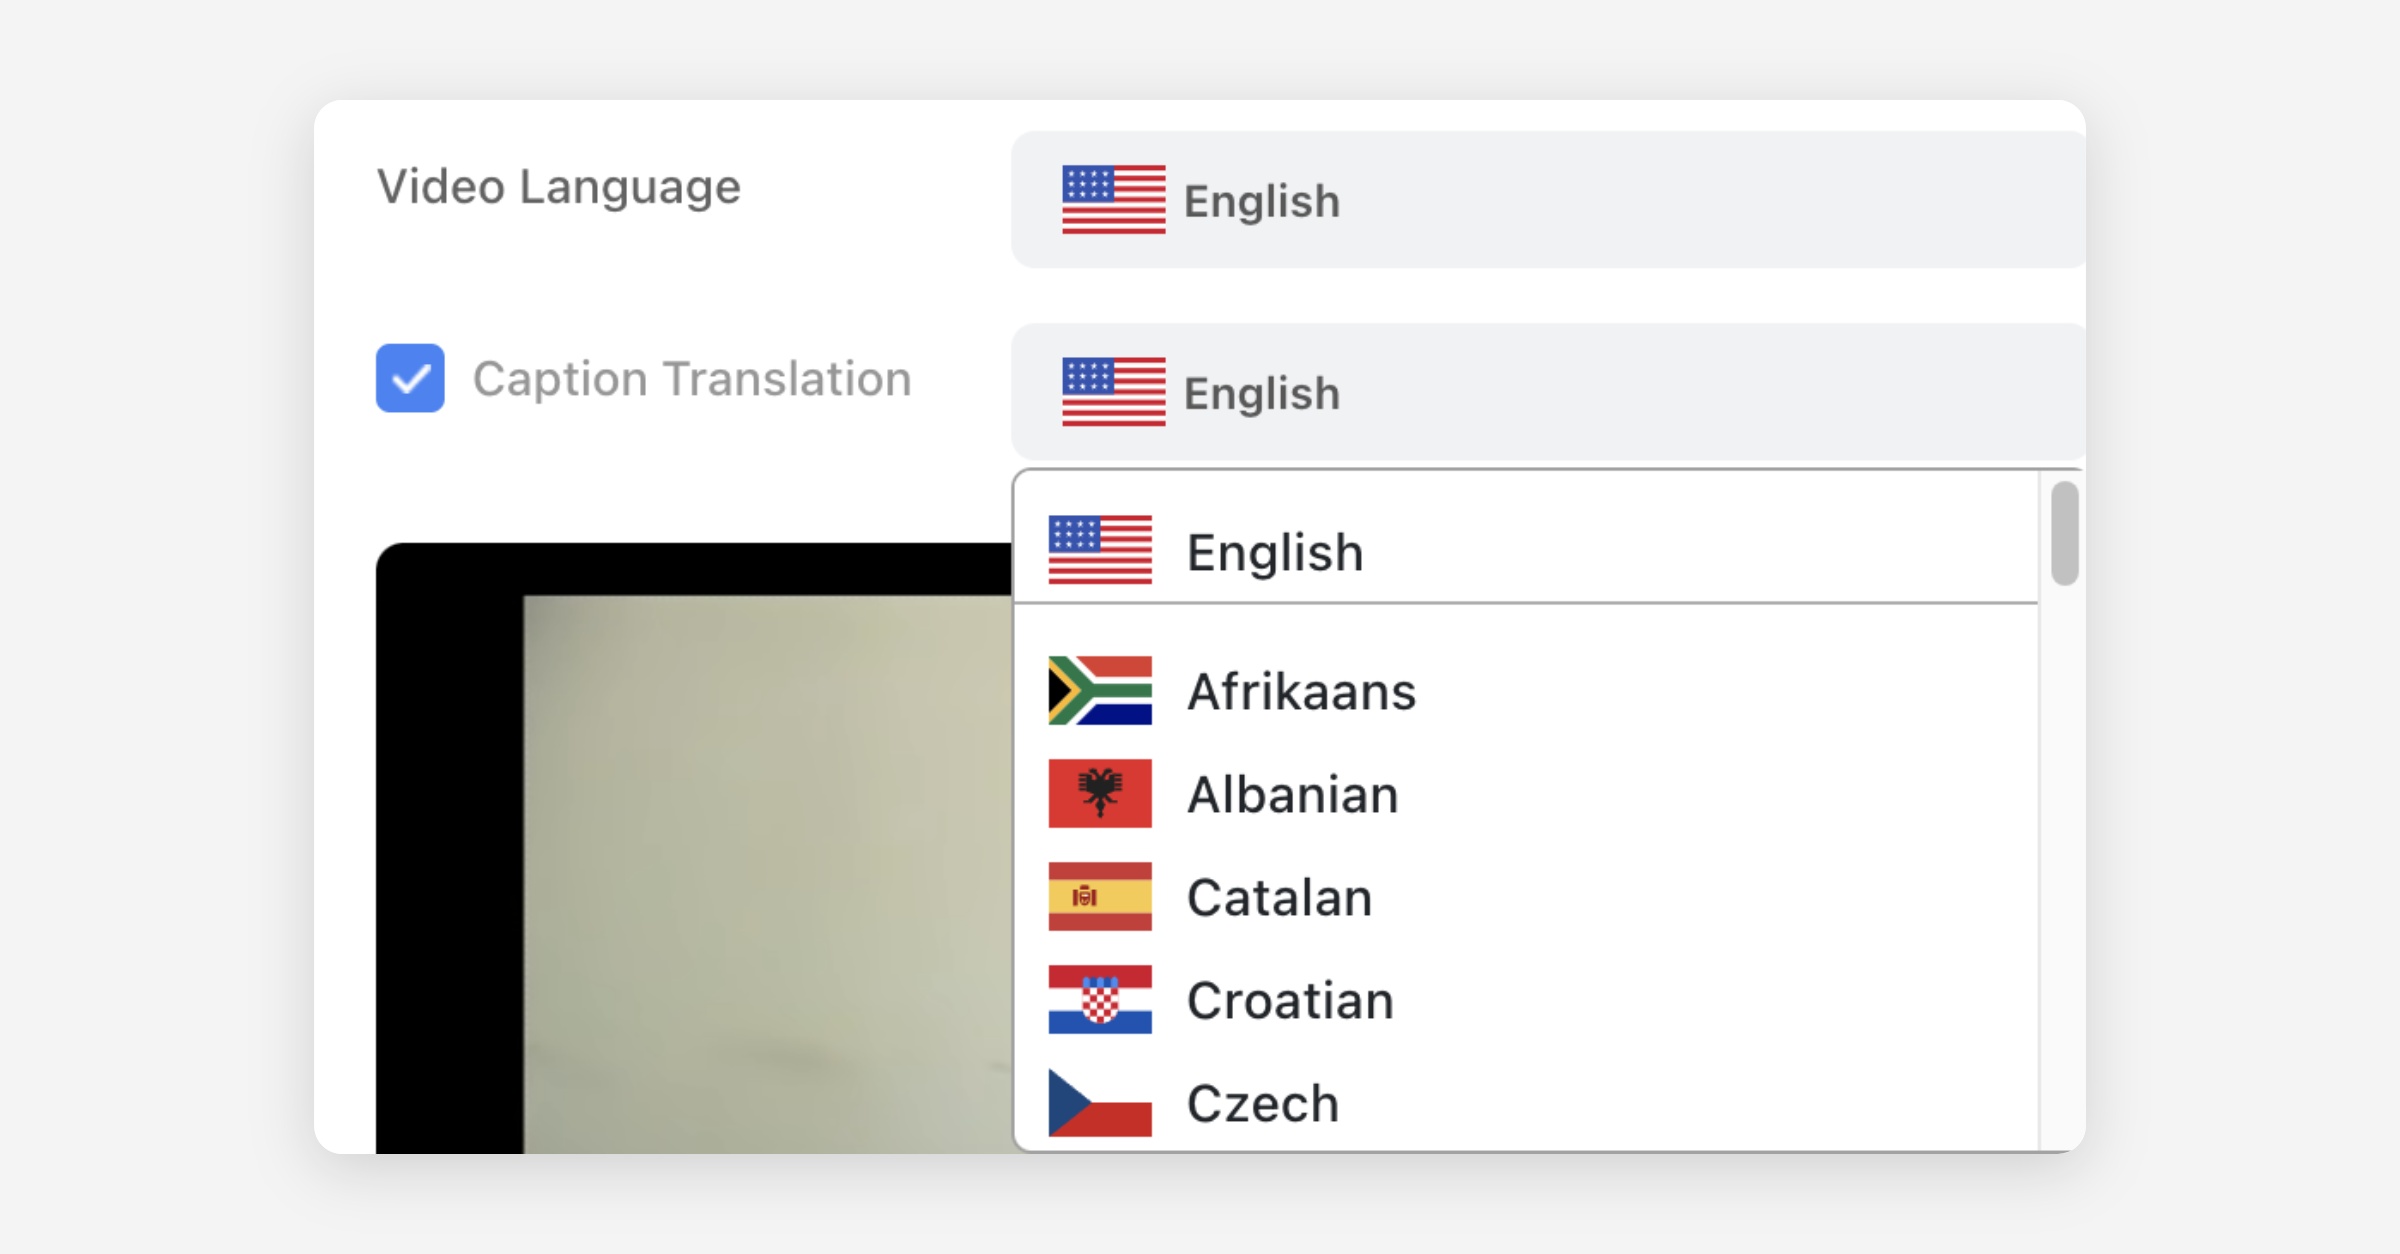The height and width of the screenshot is (1254, 2400).
Task: Click the Croatian flag icon
Action: (x=1099, y=1000)
